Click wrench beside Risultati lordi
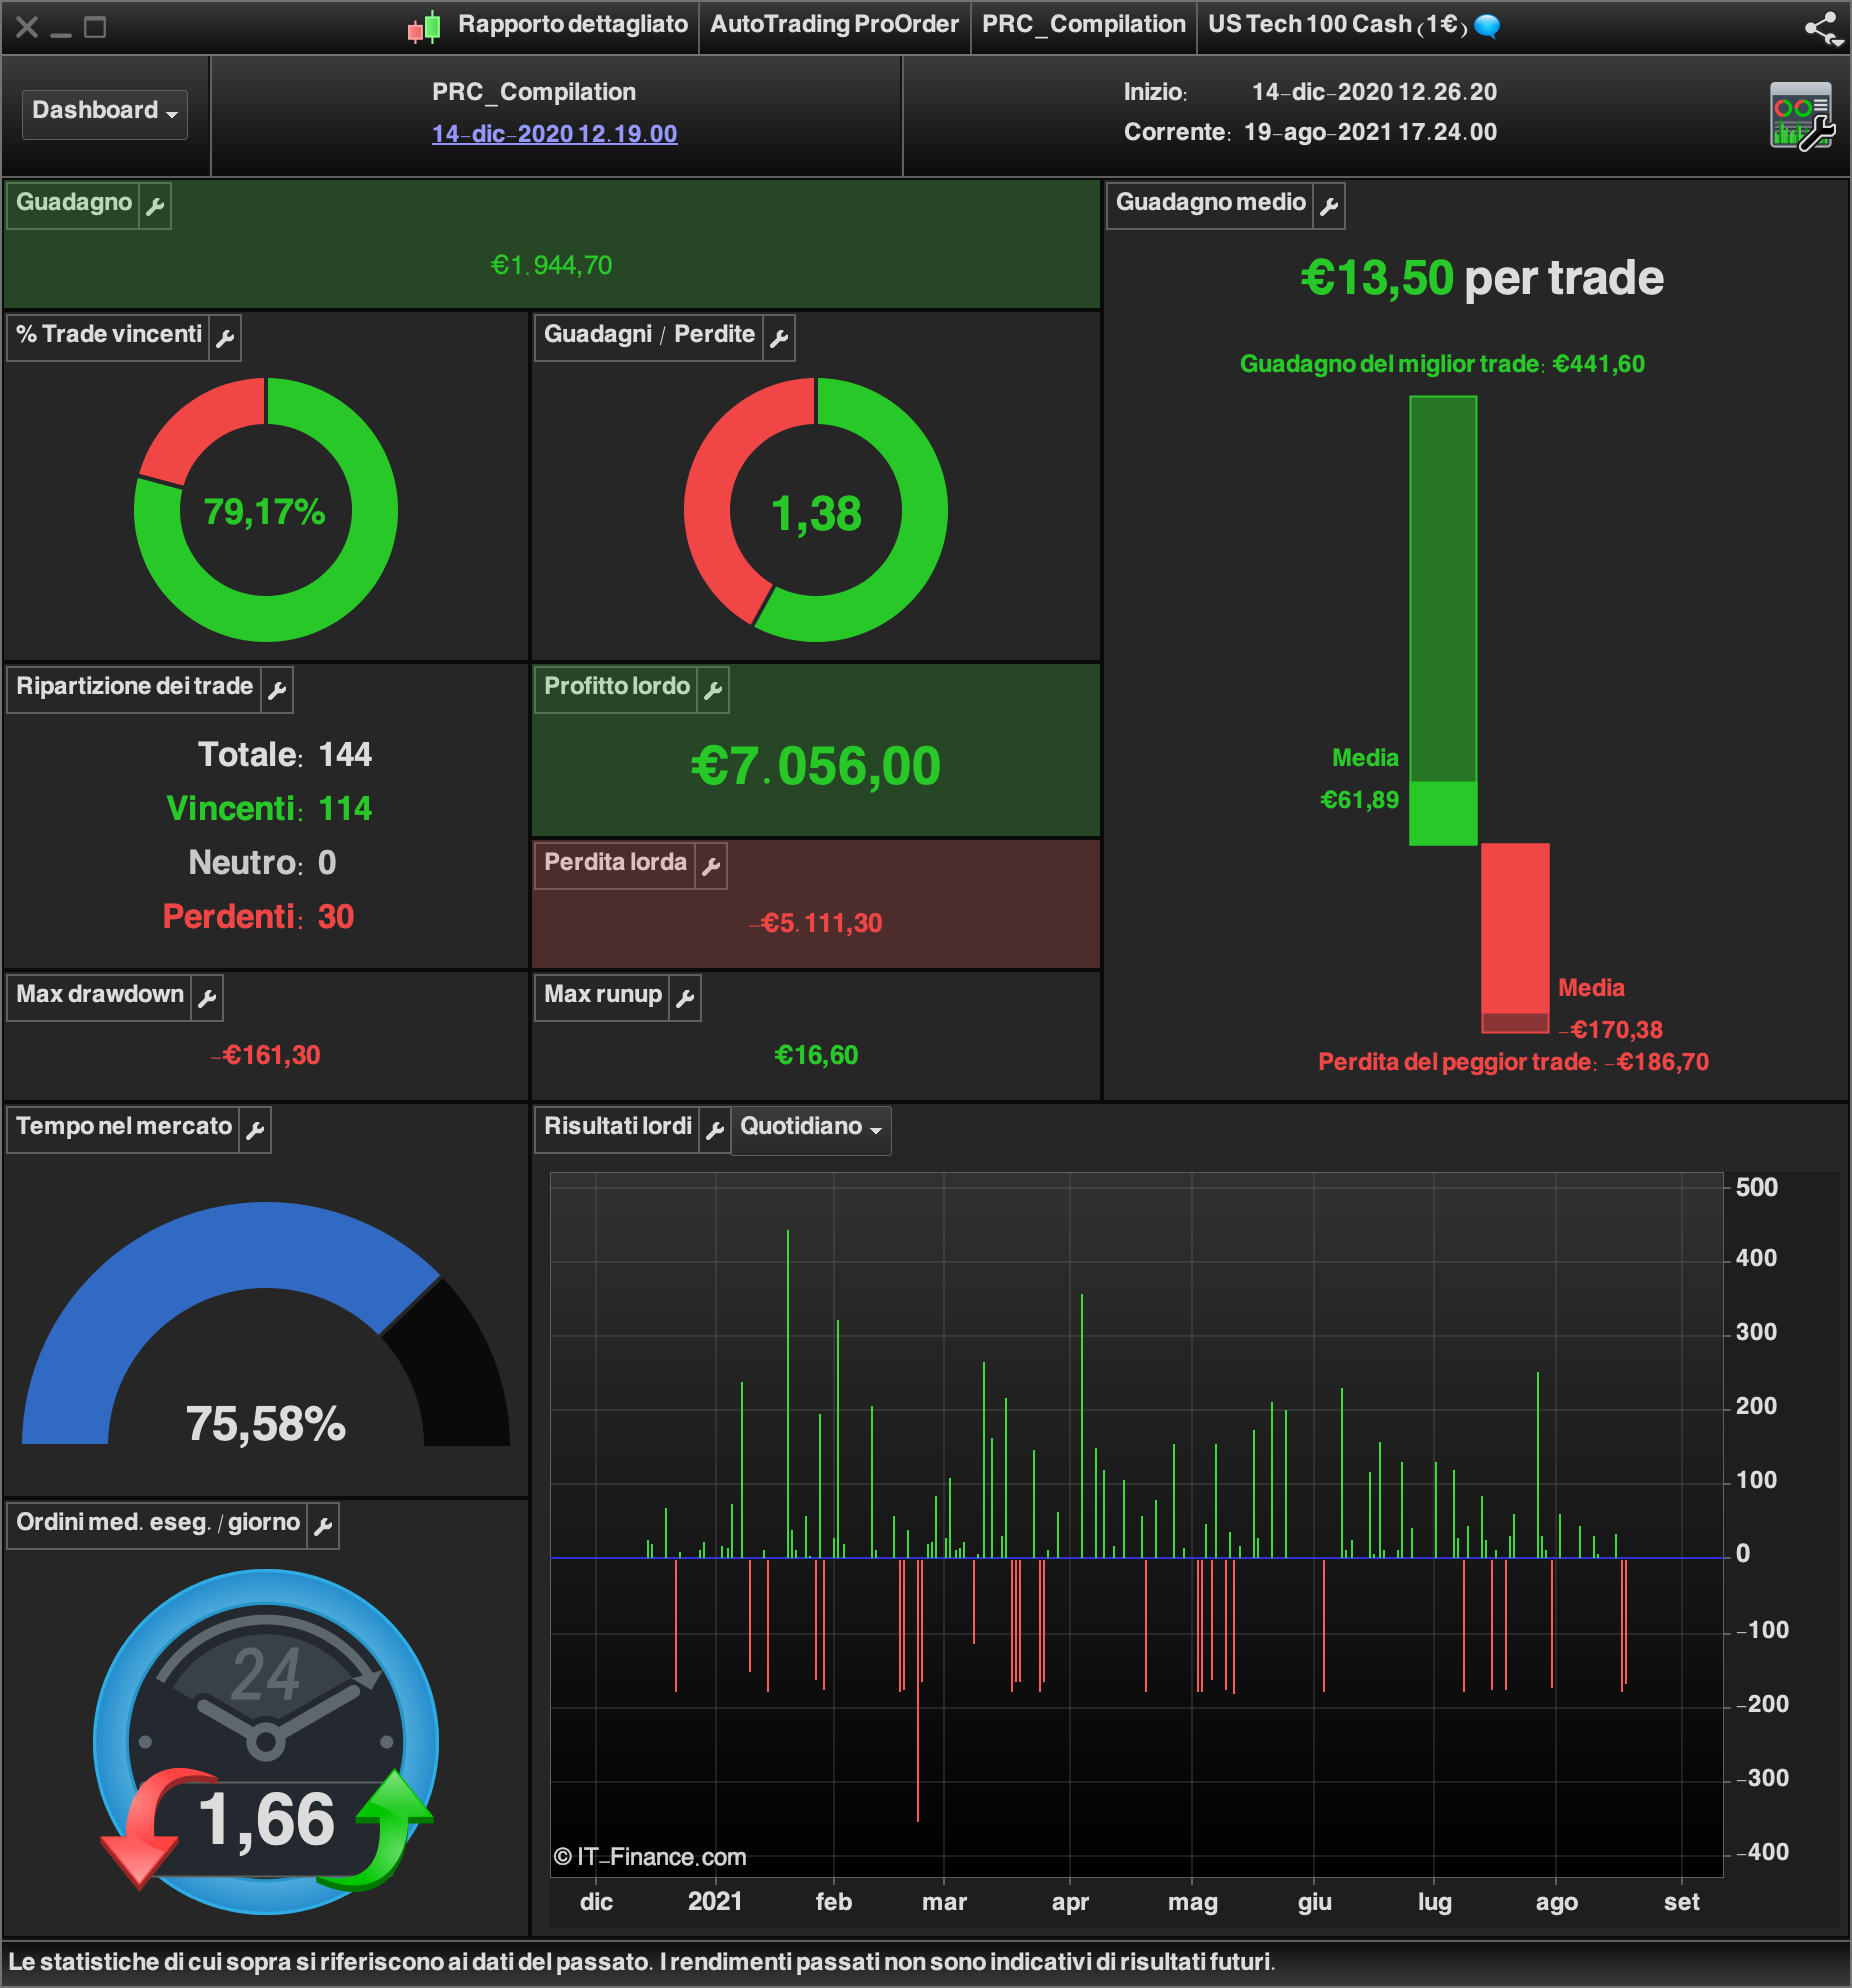This screenshot has height=1988, width=1852. (715, 1130)
